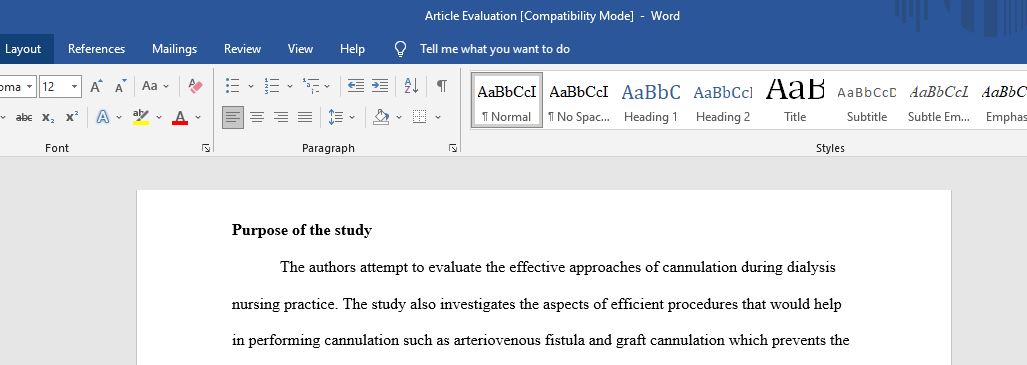1027x365 pixels.
Task: Click the Sort A to Z icon
Action: pos(411,86)
